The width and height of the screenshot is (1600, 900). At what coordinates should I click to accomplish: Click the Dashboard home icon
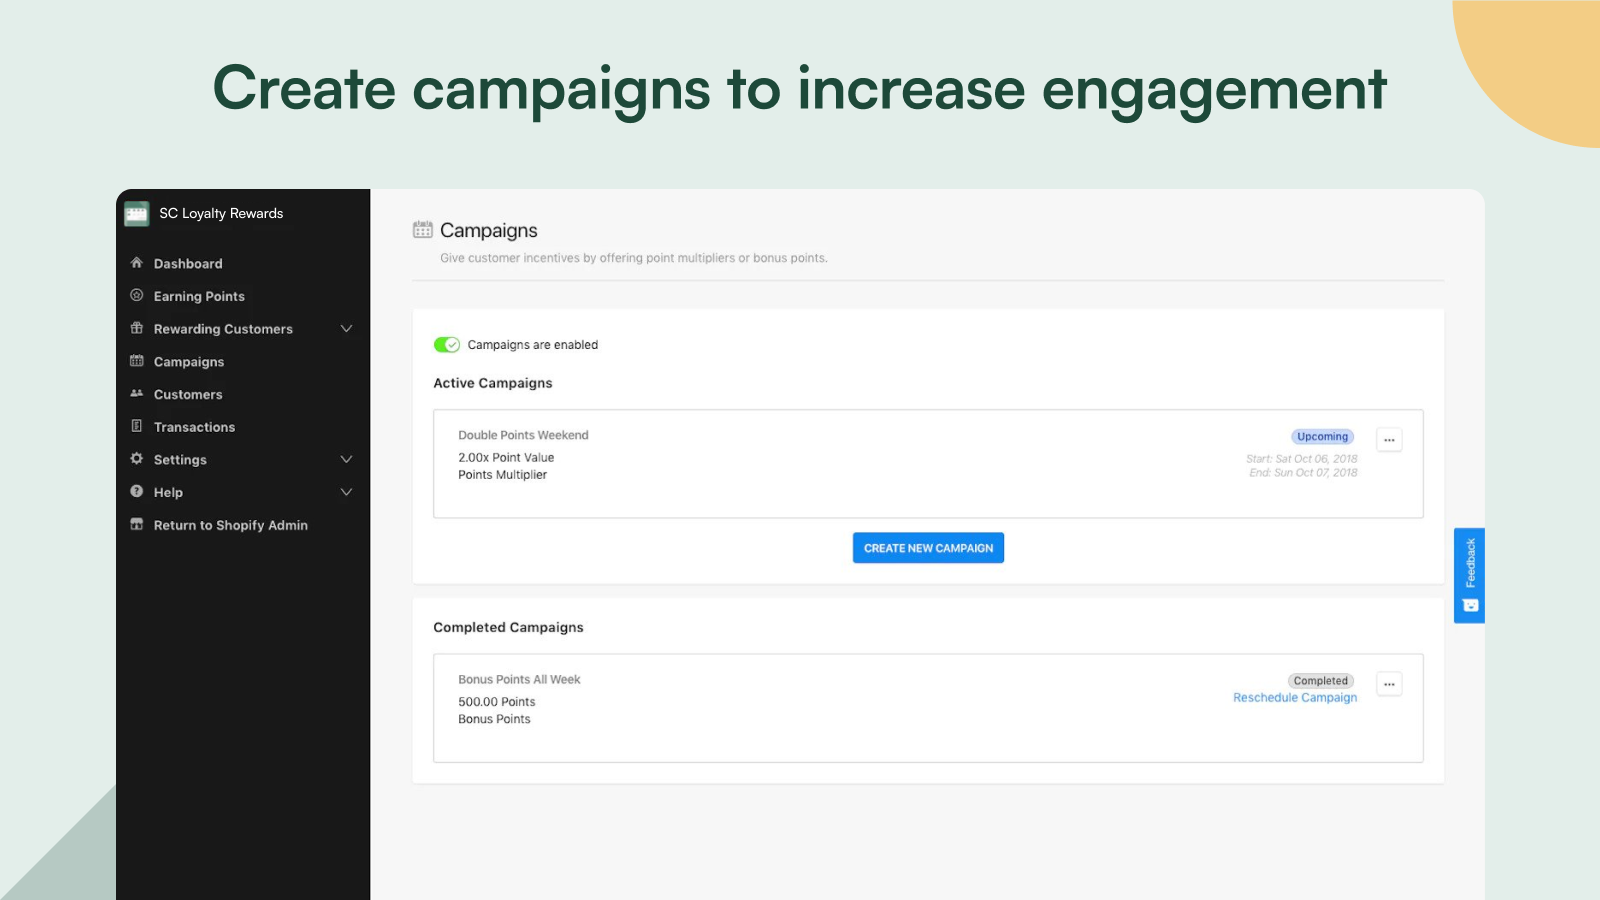click(x=137, y=263)
